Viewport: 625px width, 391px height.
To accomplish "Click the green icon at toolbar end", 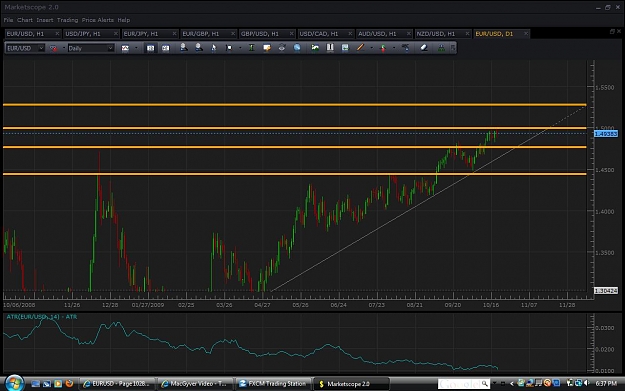I will pyautogui.click(x=441, y=48).
